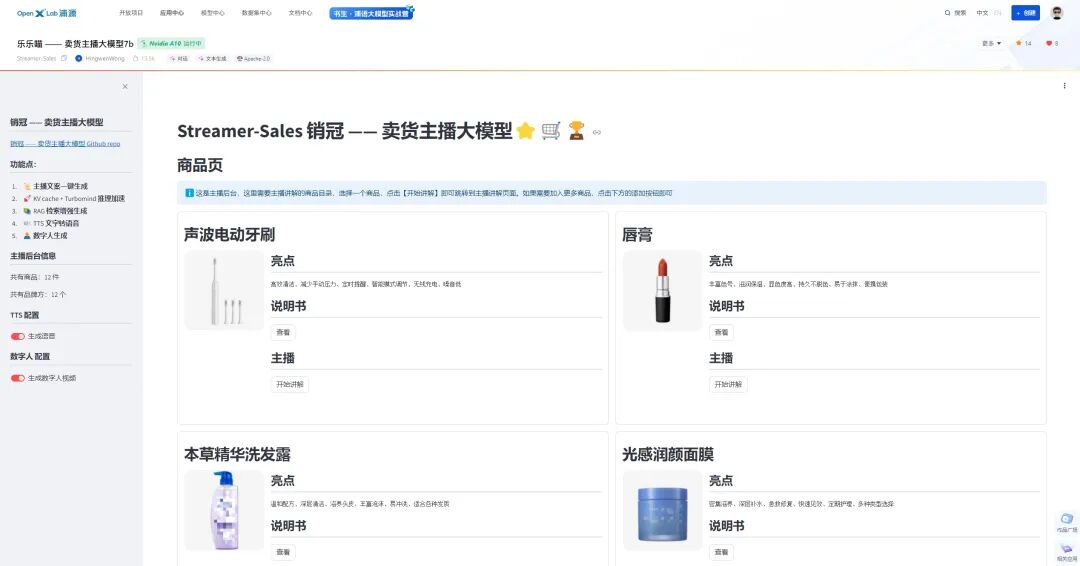Click the 声波电动牙刷 card title
This screenshot has width=1080, height=566.
pyautogui.click(x=229, y=235)
